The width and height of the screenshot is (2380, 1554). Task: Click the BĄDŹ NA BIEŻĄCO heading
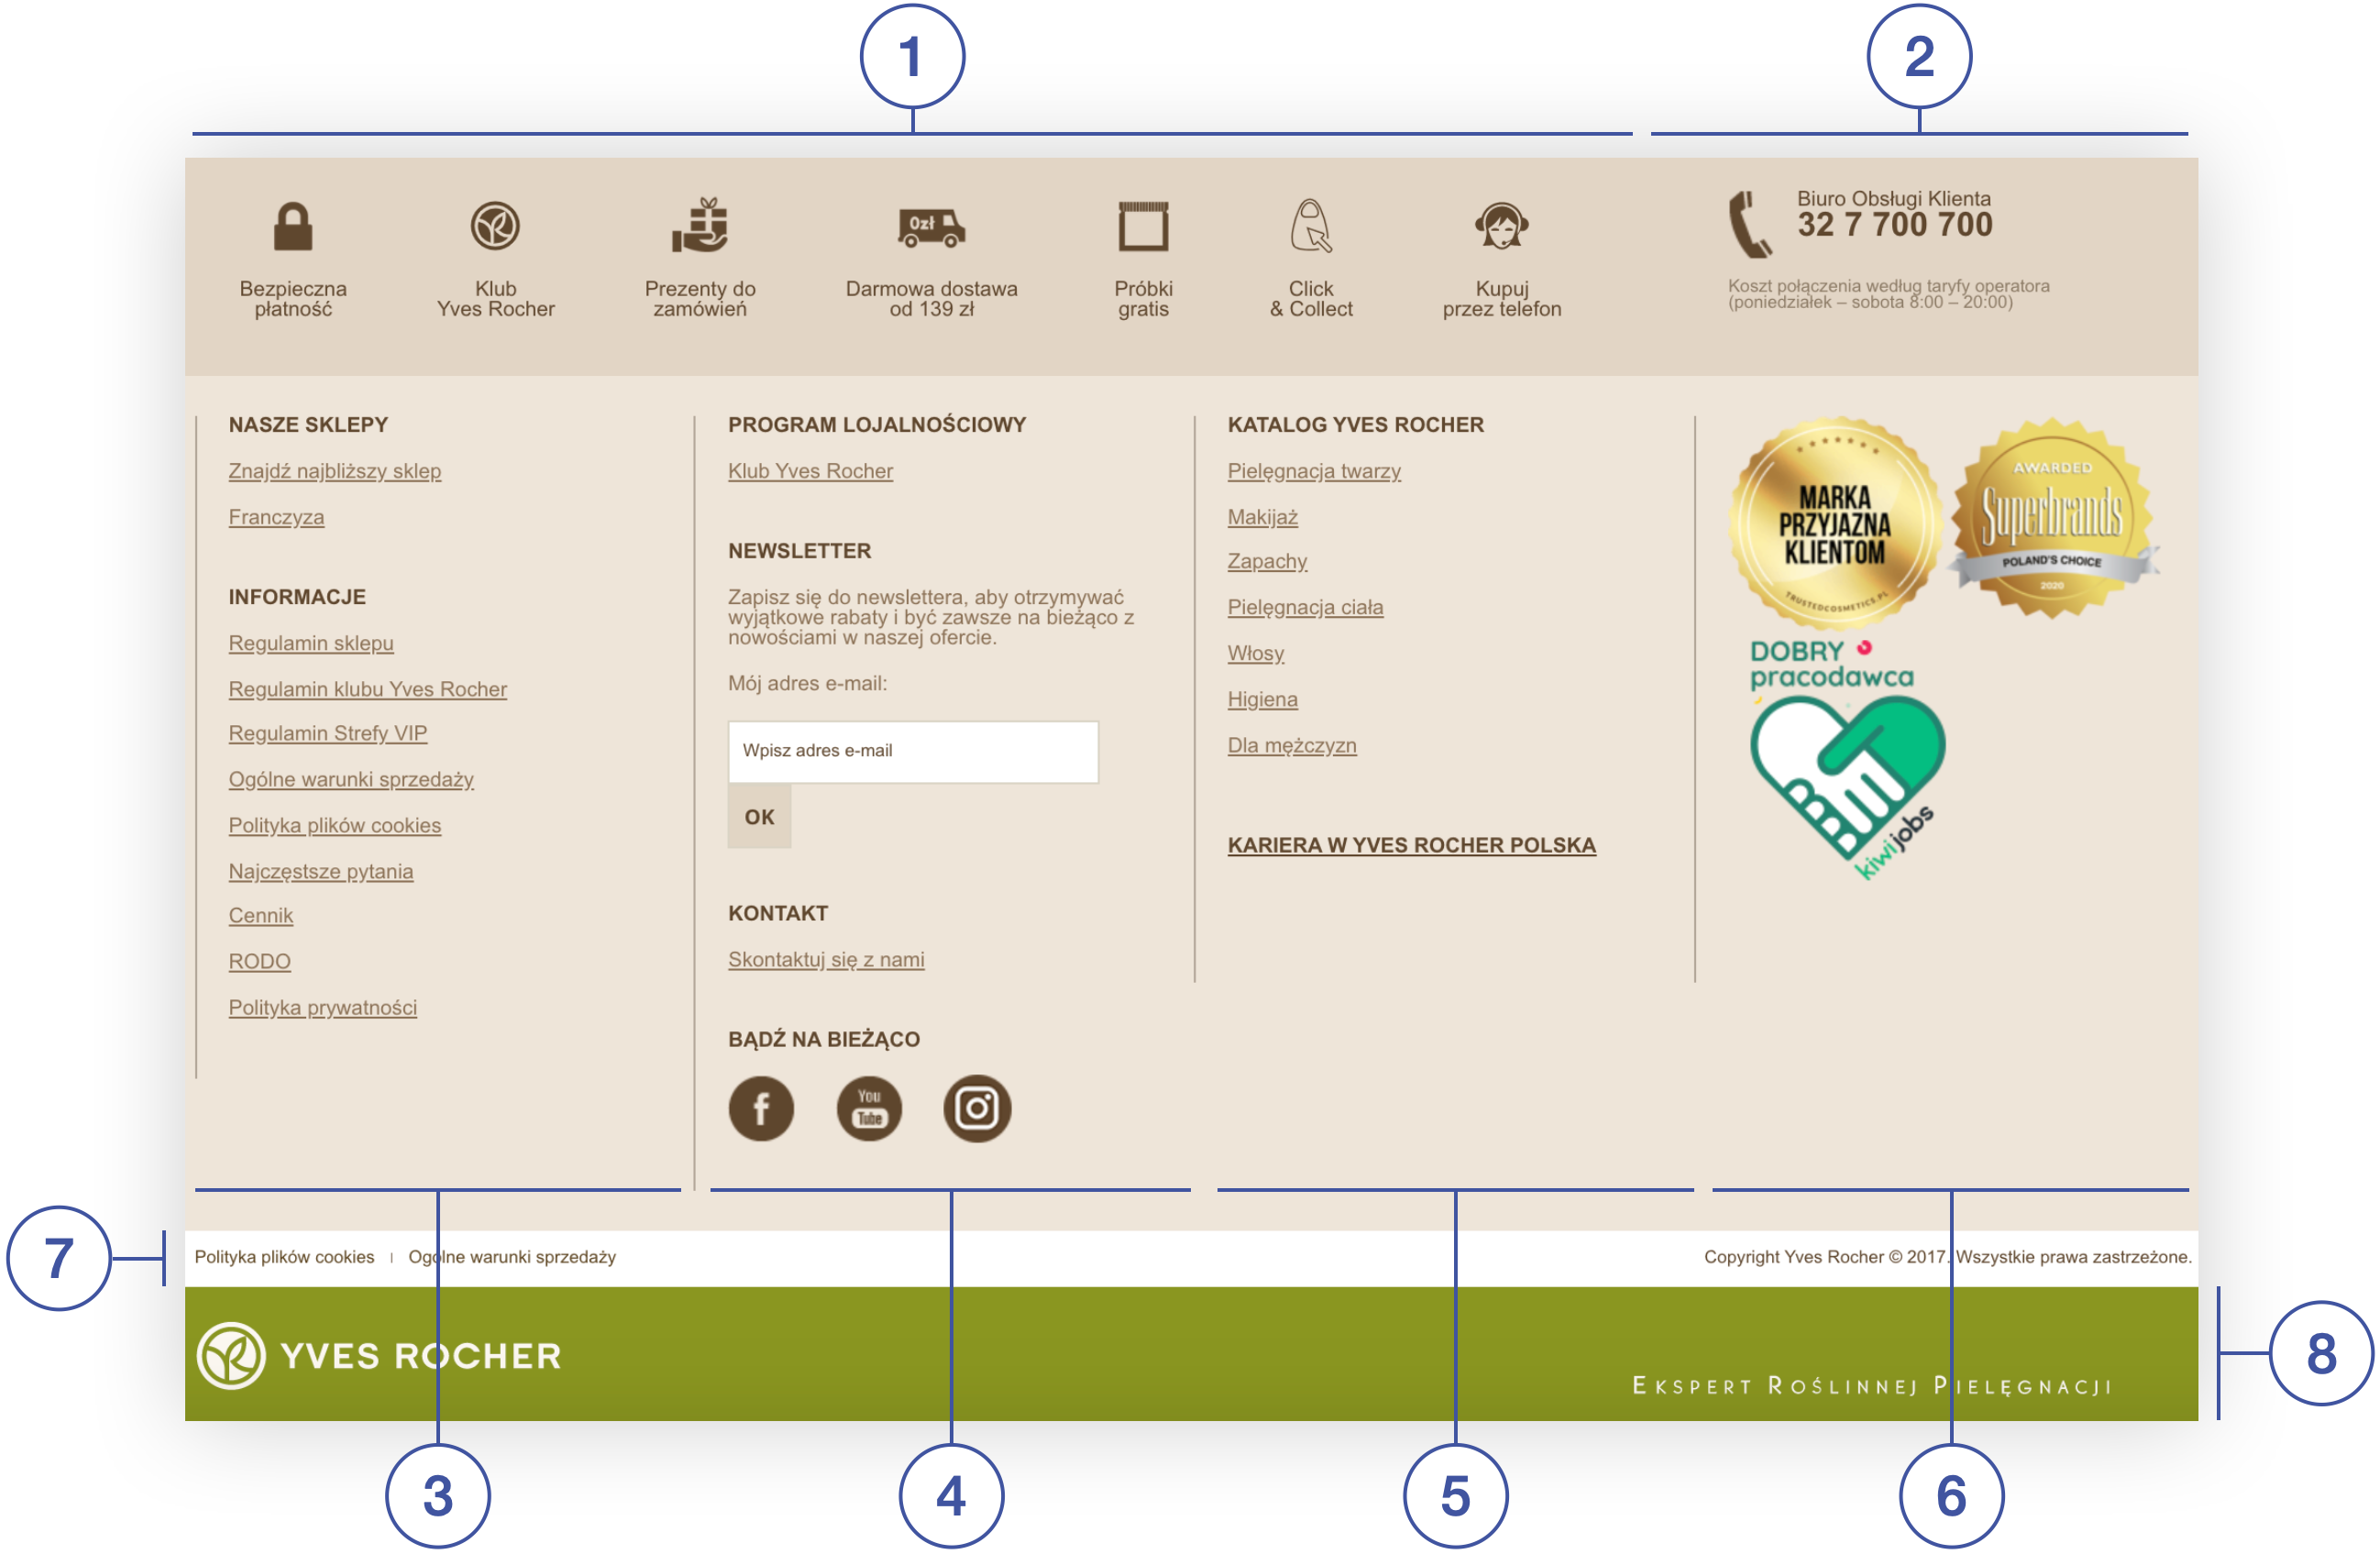824,1039
